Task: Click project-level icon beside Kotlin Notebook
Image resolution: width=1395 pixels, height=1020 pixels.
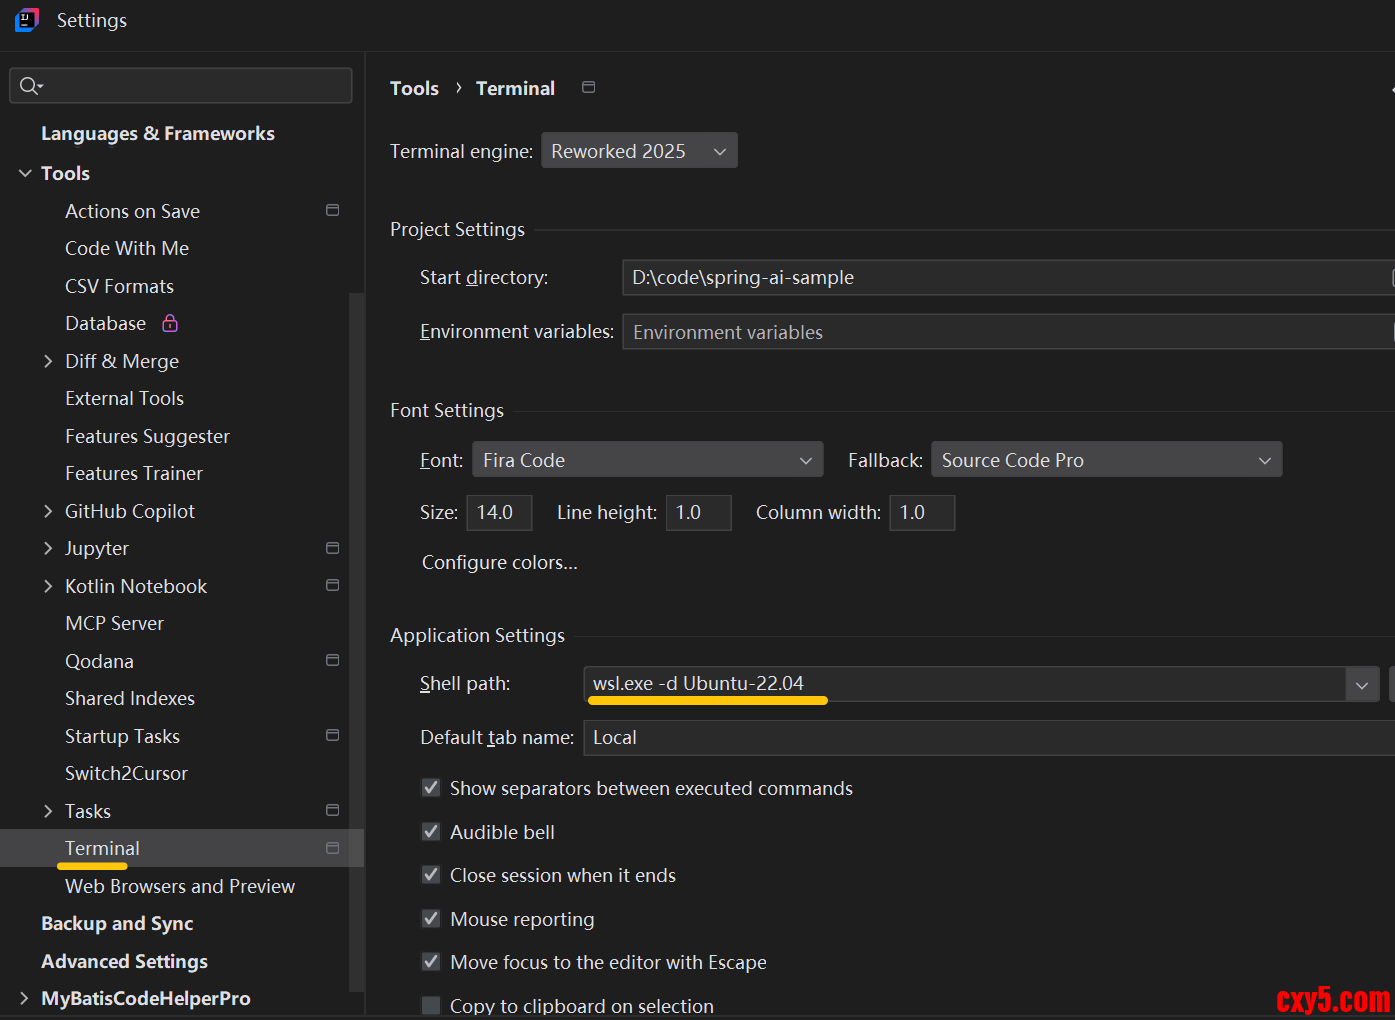Action: [332, 586]
